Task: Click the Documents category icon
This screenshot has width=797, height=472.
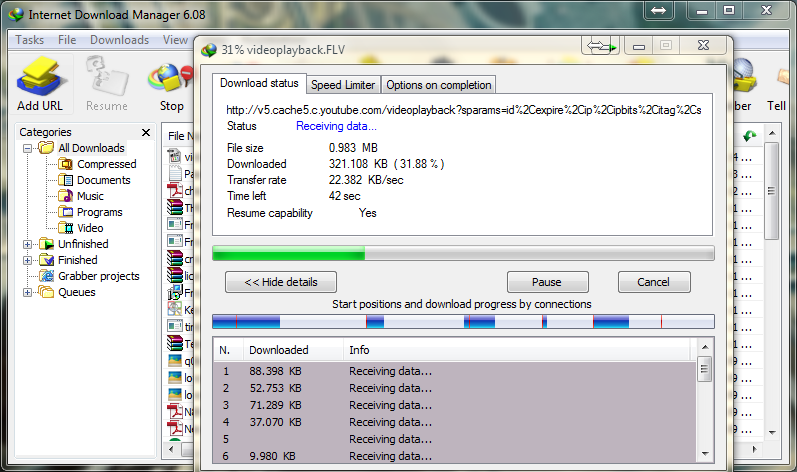Action: pyautogui.click(x=65, y=180)
